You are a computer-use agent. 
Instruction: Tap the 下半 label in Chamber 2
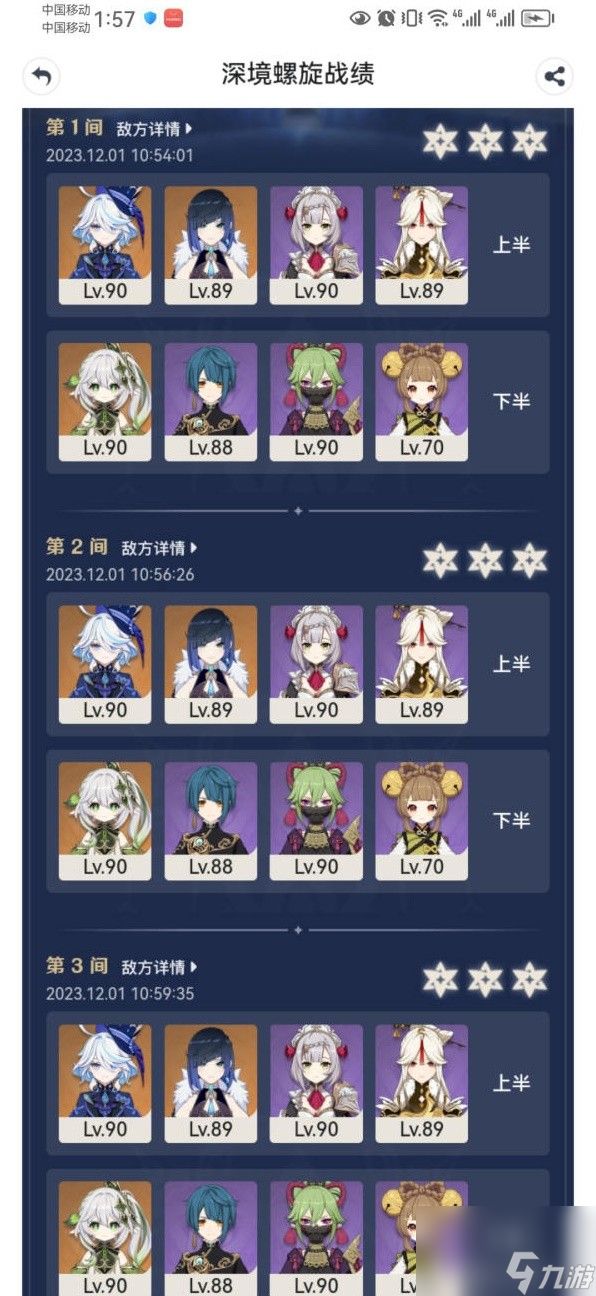pyautogui.click(x=511, y=821)
